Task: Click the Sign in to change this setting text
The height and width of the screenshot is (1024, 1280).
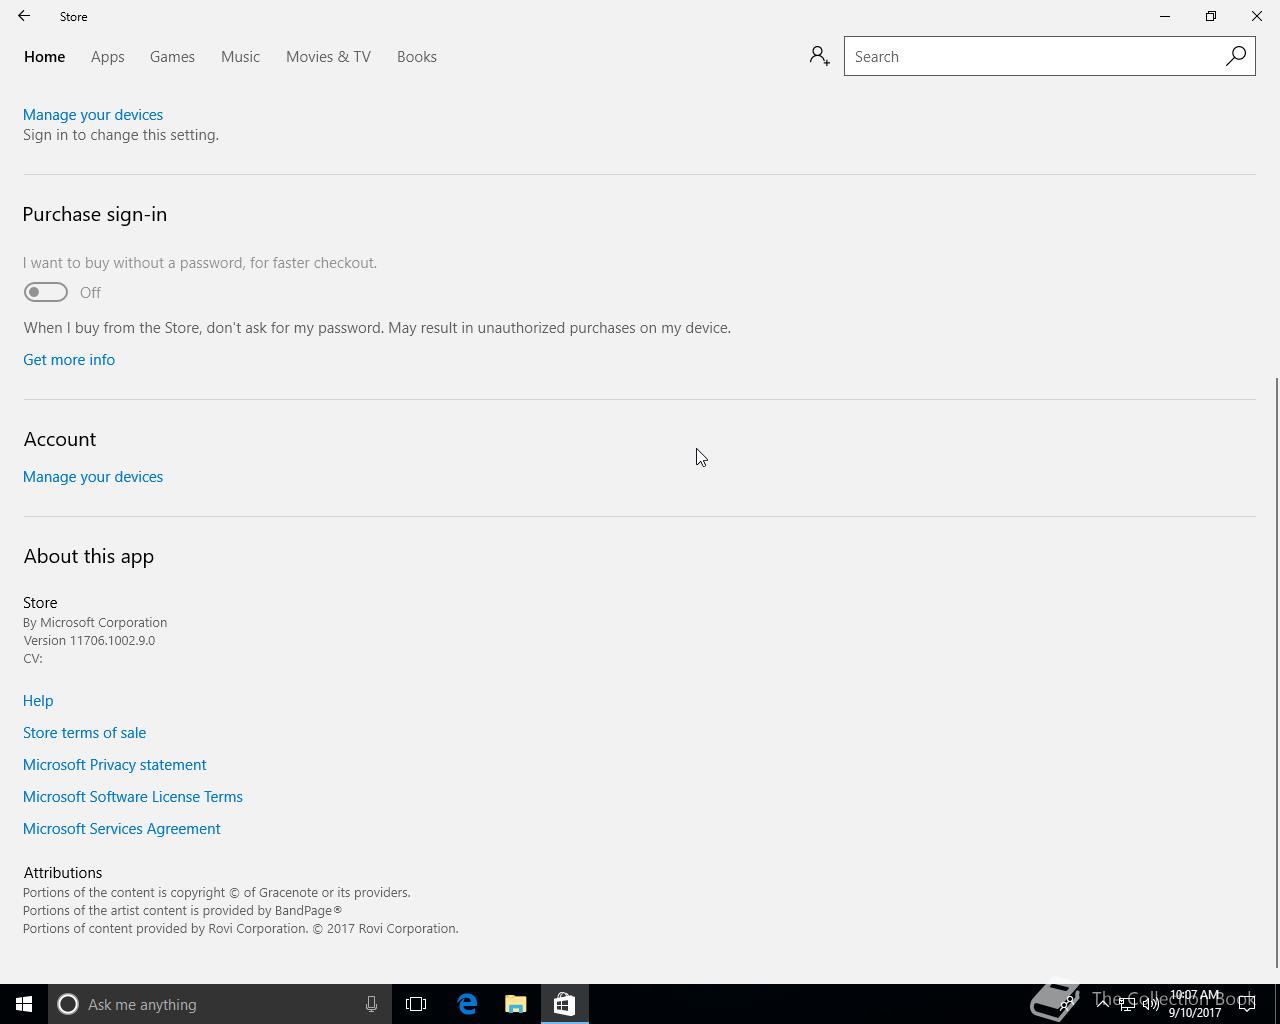Action: coord(121,135)
